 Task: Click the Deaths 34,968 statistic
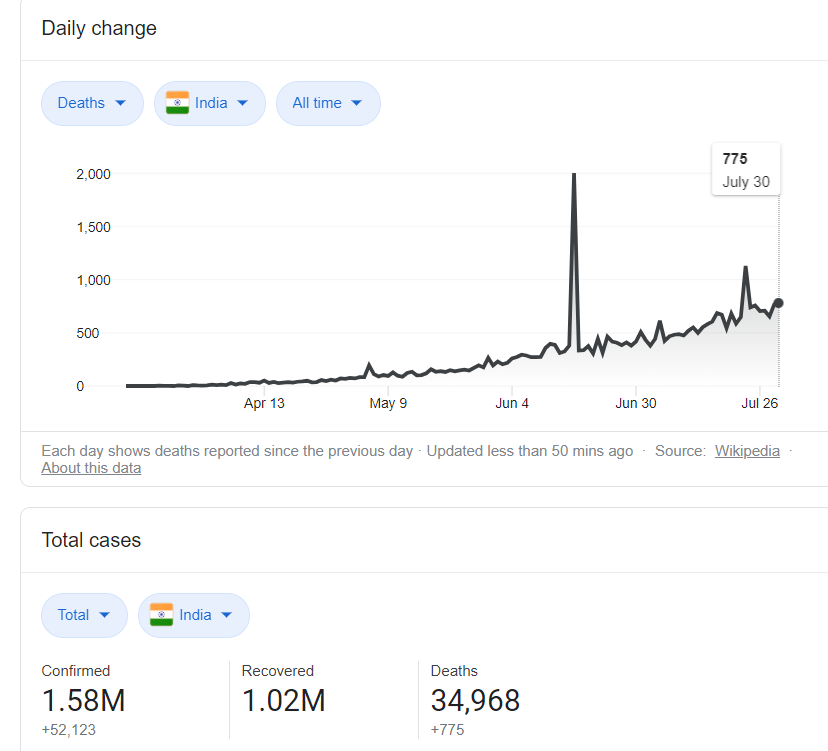[x=475, y=699]
